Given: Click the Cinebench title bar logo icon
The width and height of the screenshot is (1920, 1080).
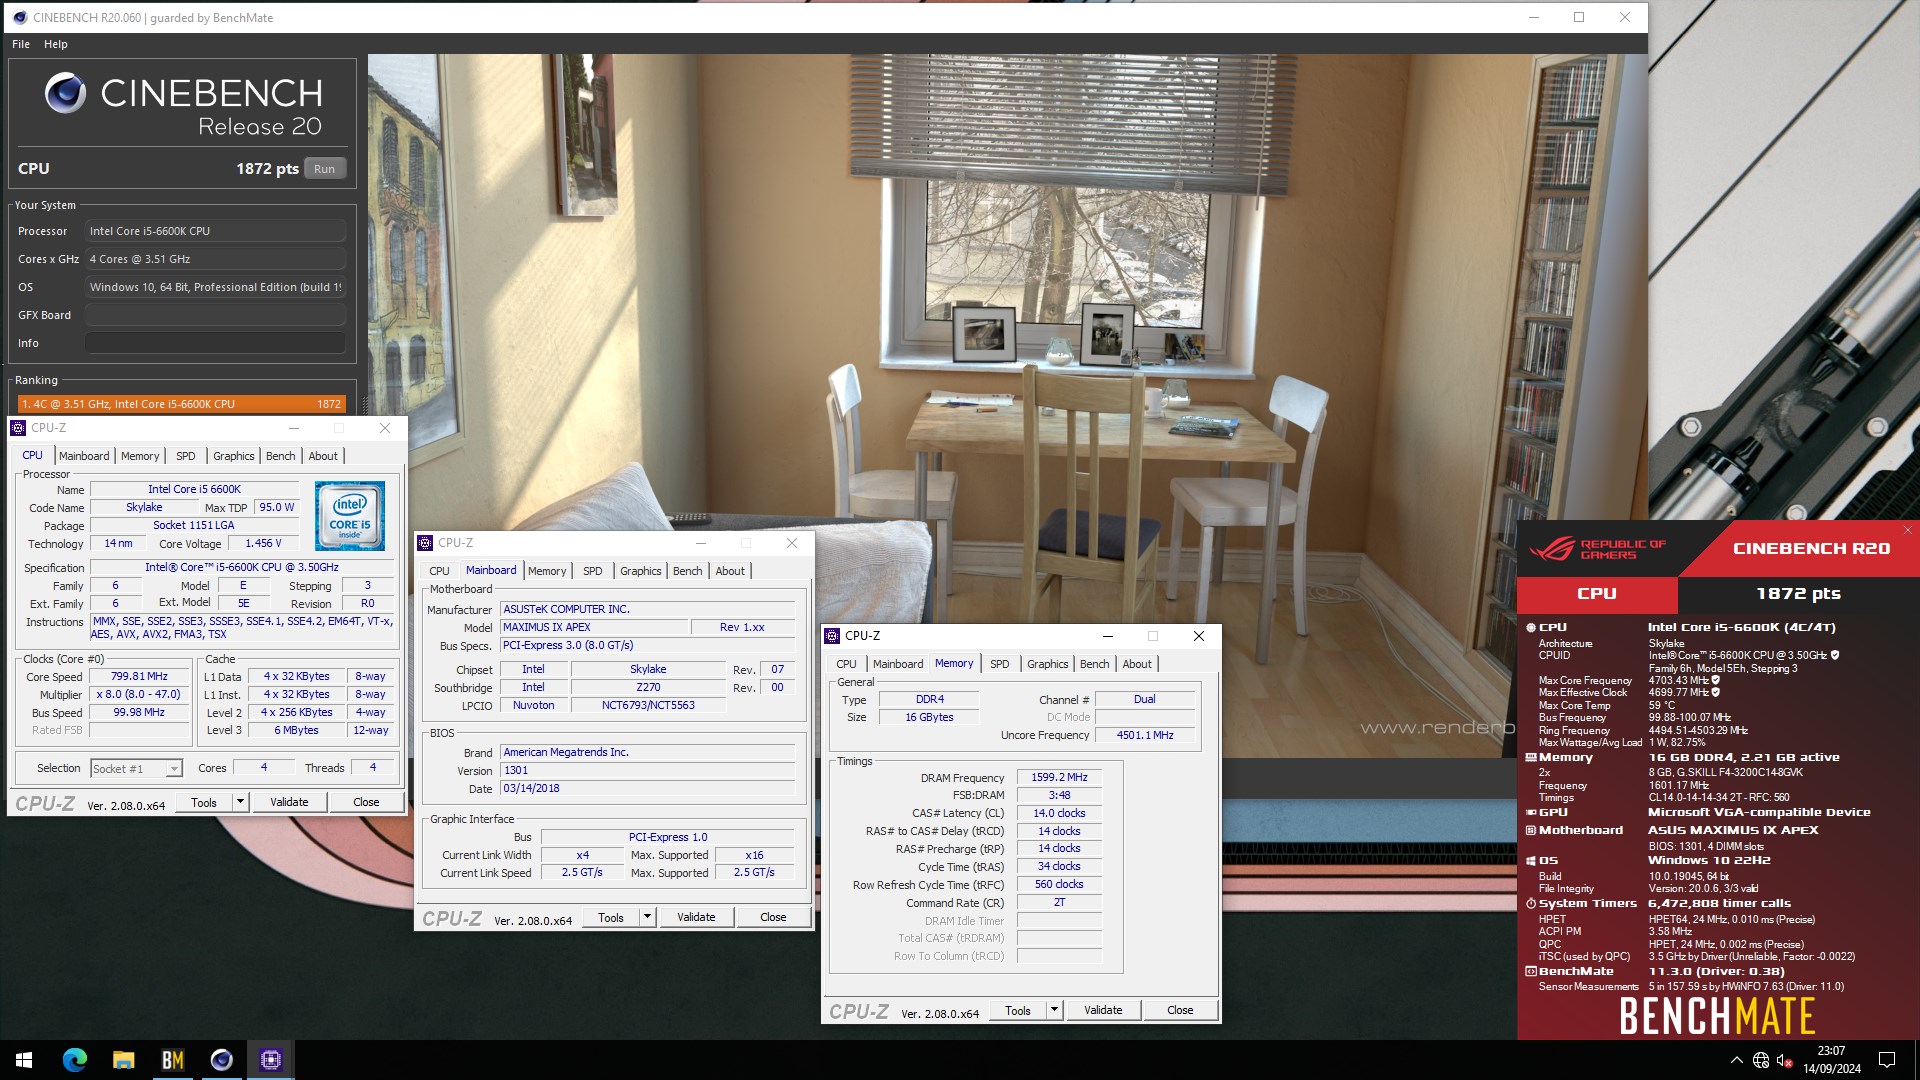Looking at the screenshot, I should (20, 17).
